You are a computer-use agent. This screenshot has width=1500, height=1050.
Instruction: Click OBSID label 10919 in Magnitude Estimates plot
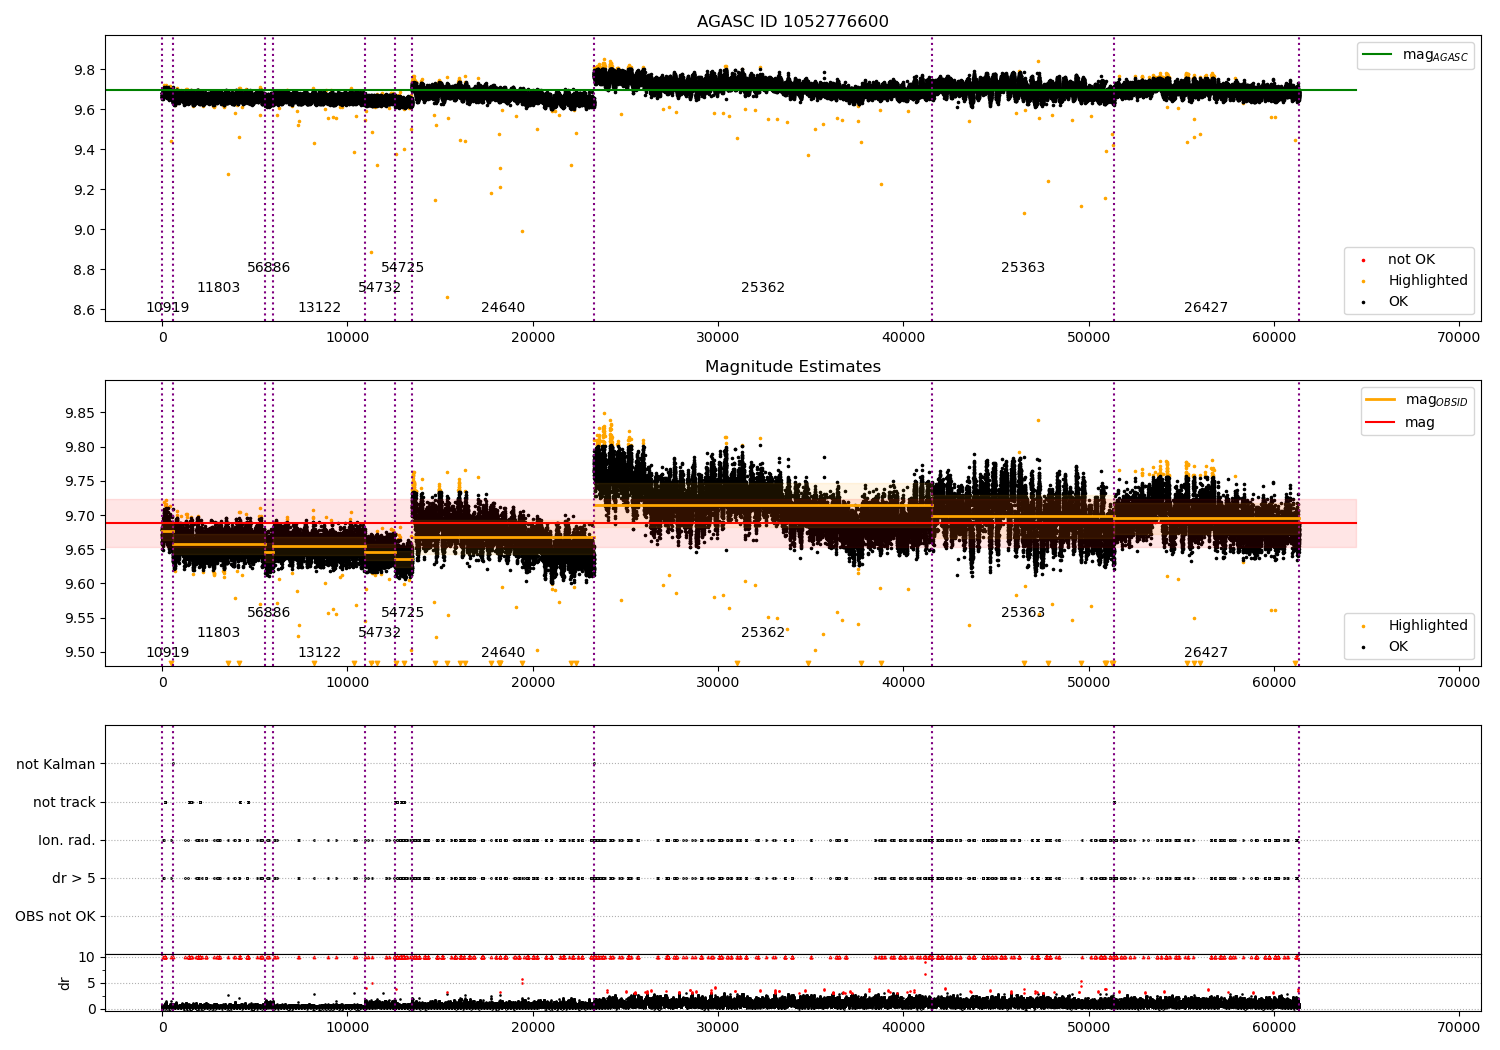click(167, 653)
